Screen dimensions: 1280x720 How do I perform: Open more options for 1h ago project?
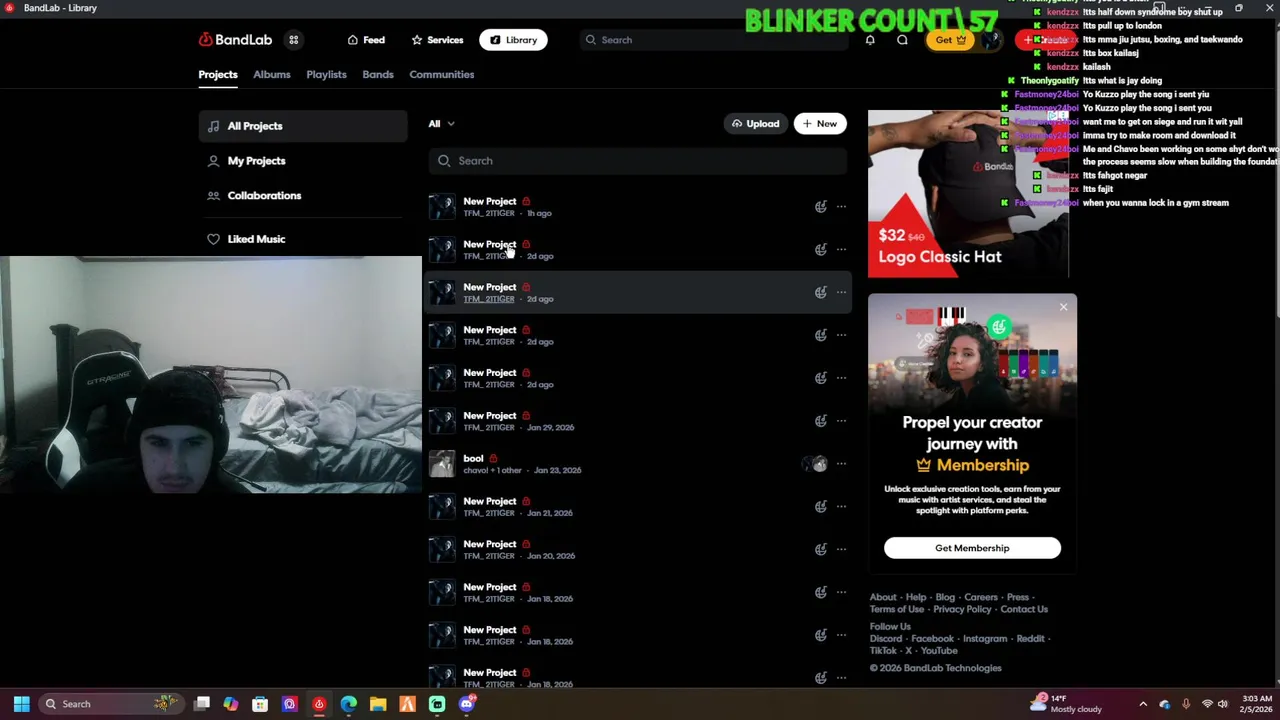[841, 207]
